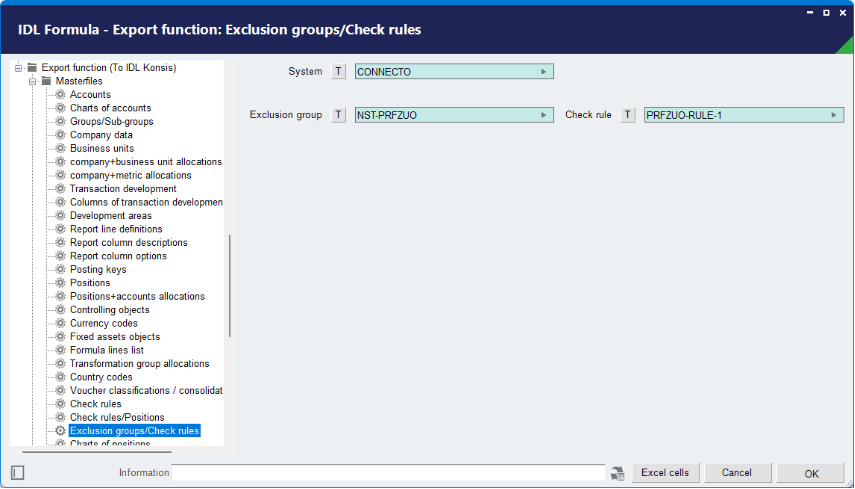Toggle the T button next to System

339,71
